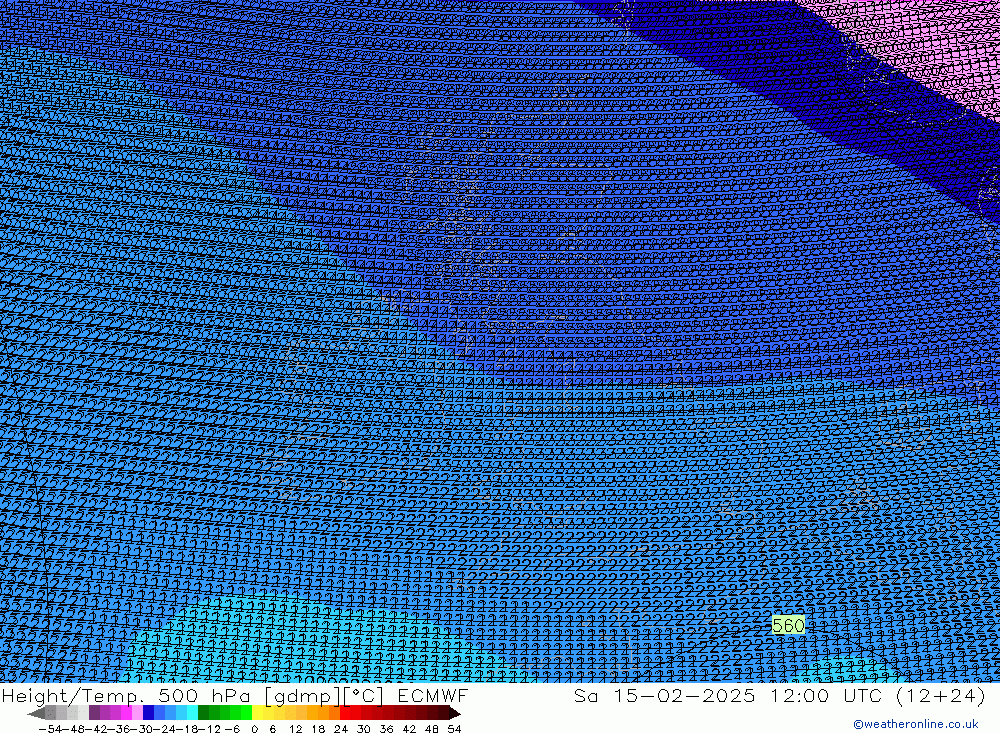
Task: Pick the dark green legend swatch
Action: point(203,713)
